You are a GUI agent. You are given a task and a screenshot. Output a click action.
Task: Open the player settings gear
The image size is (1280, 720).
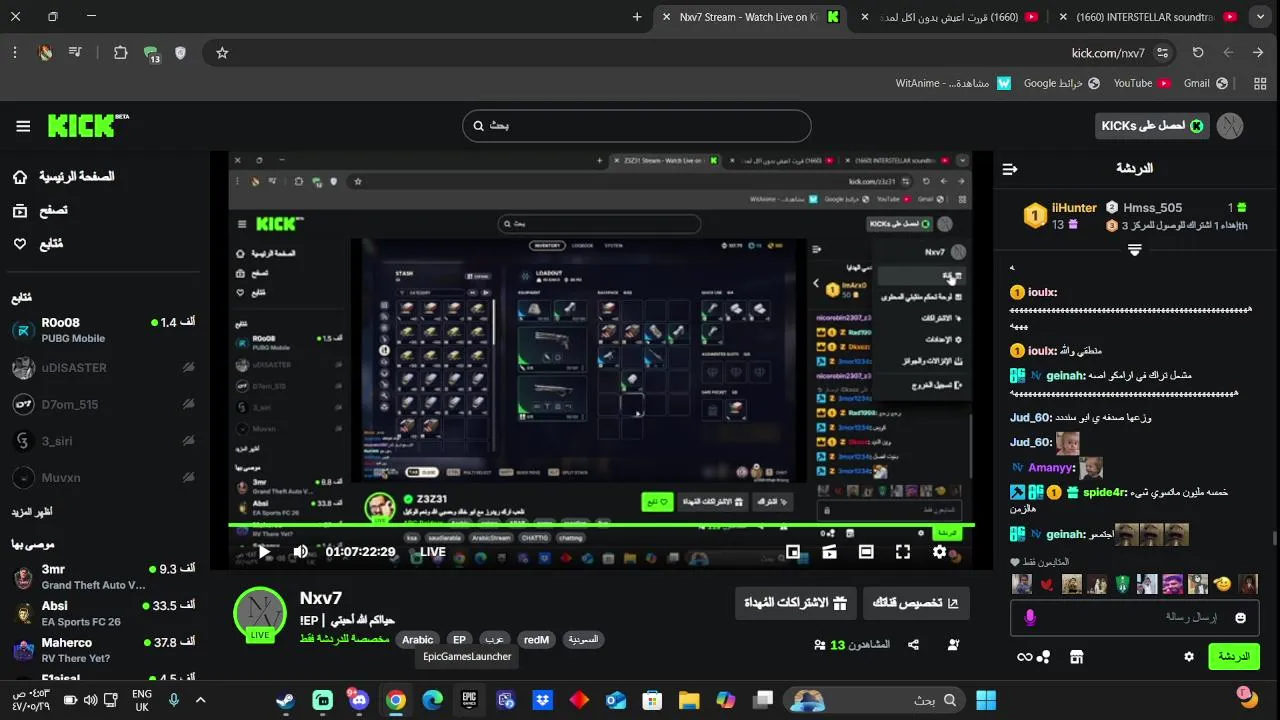[940, 551]
